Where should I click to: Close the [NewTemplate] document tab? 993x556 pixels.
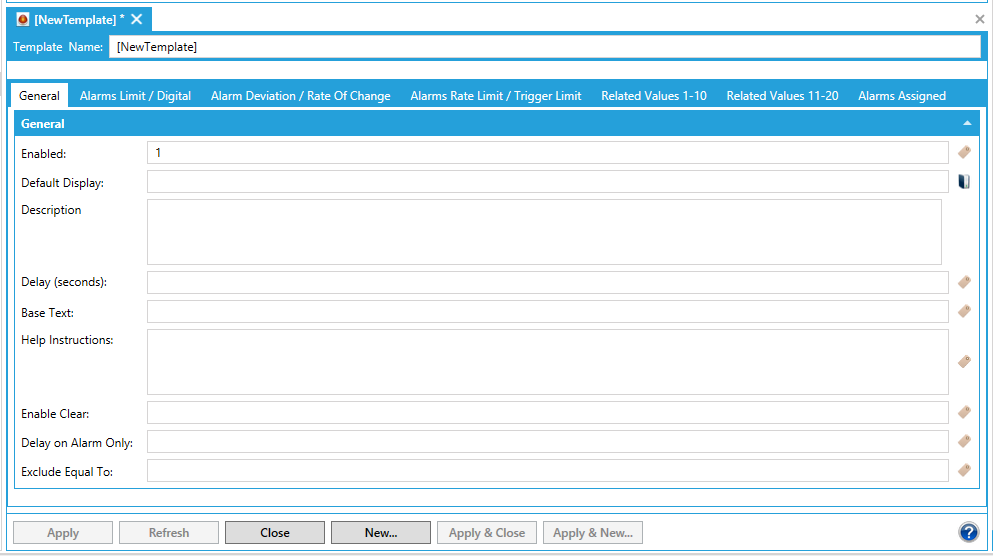(137, 19)
